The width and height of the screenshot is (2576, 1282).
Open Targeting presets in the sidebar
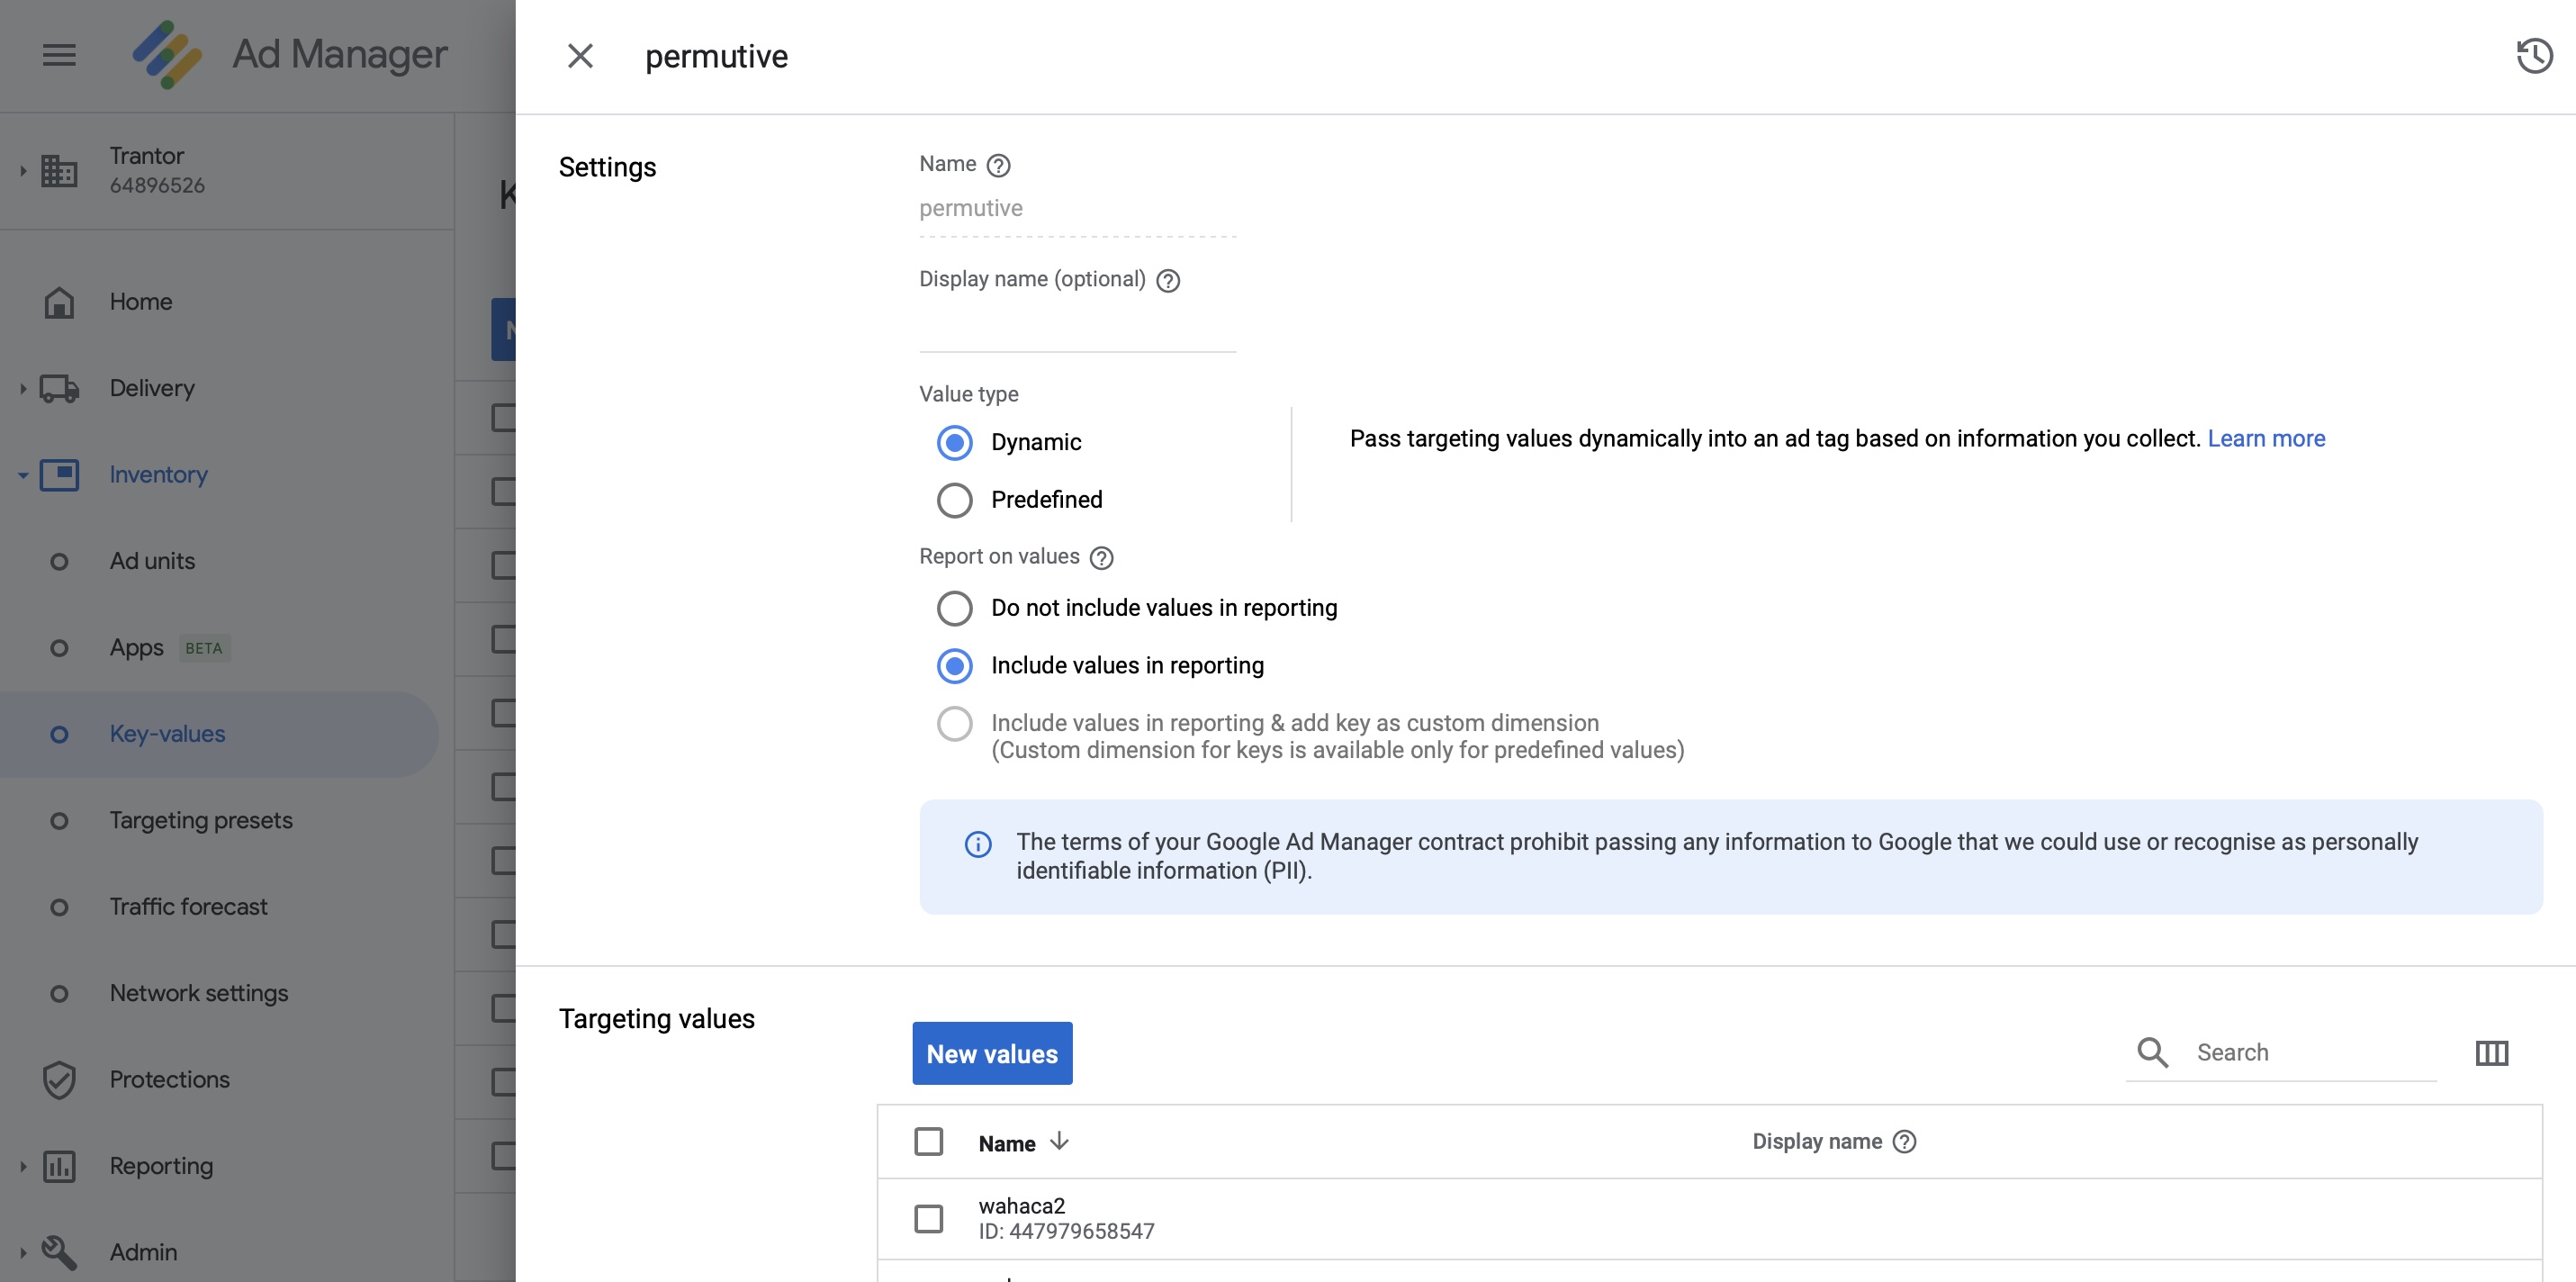pos(200,820)
